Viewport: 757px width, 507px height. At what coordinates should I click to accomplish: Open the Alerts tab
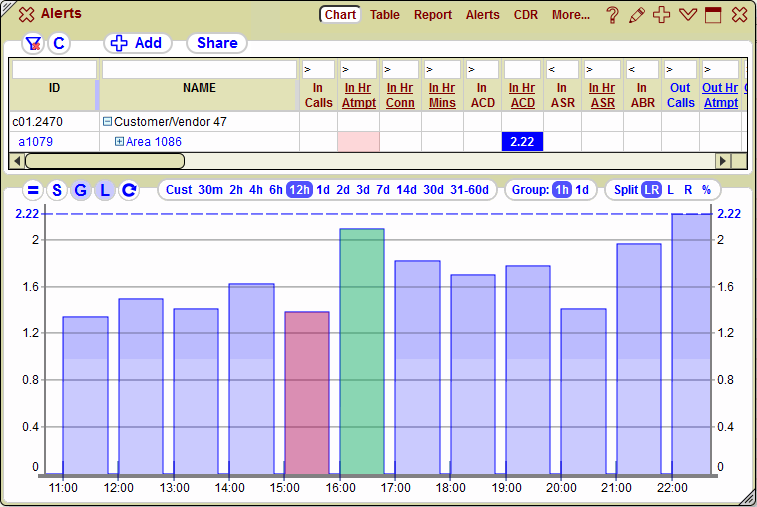coord(482,15)
